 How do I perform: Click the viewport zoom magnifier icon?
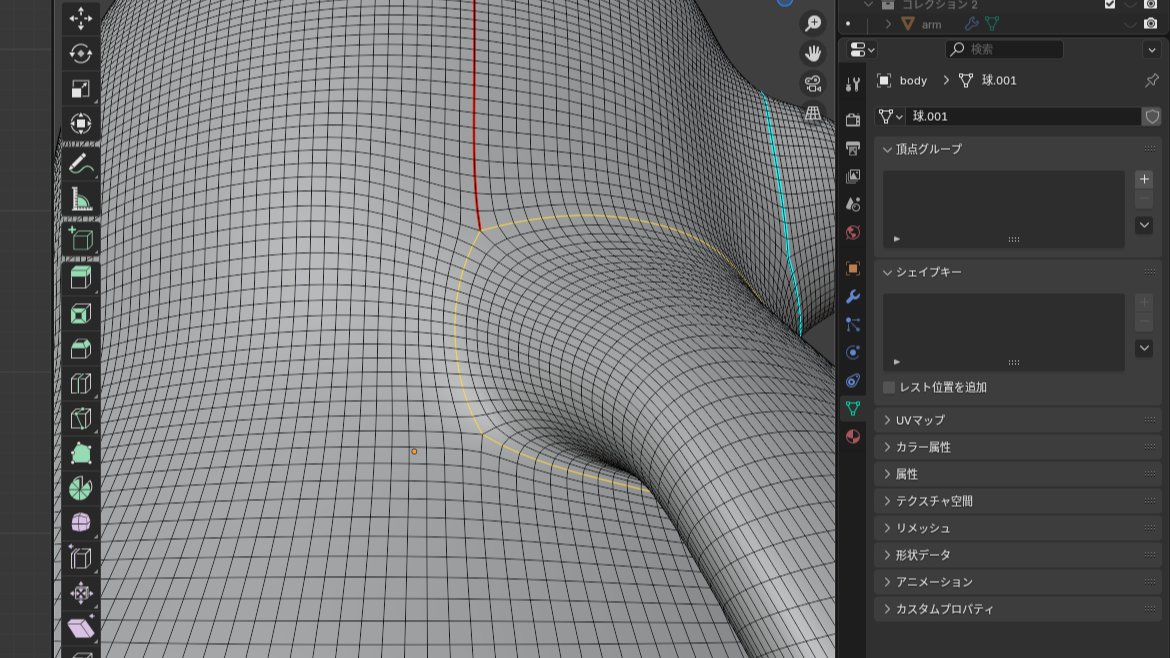click(813, 23)
